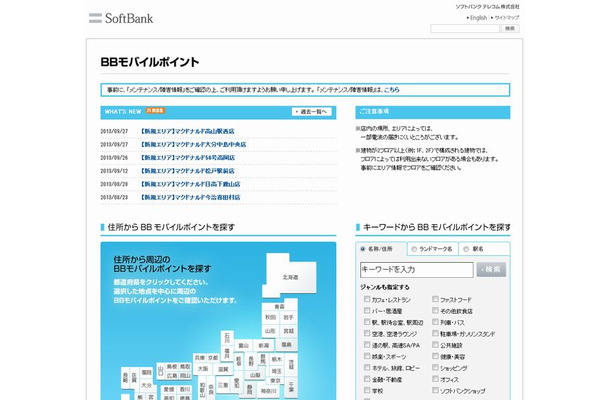Viewport: 610px width, 400px height.
Task: Check the ショッピング checkbox
Action: click(435, 367)
